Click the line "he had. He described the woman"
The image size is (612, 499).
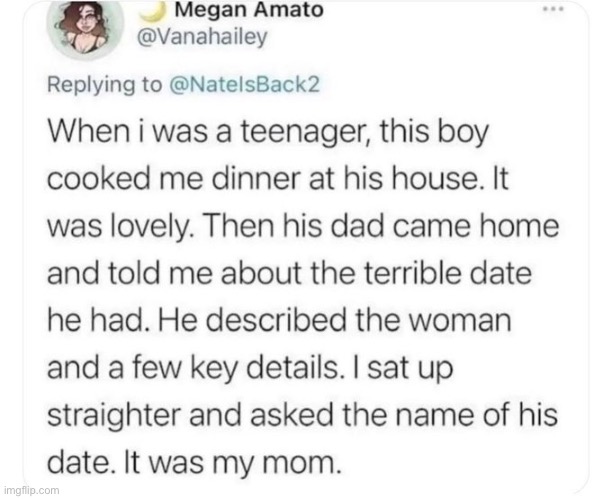coord(279,321)
